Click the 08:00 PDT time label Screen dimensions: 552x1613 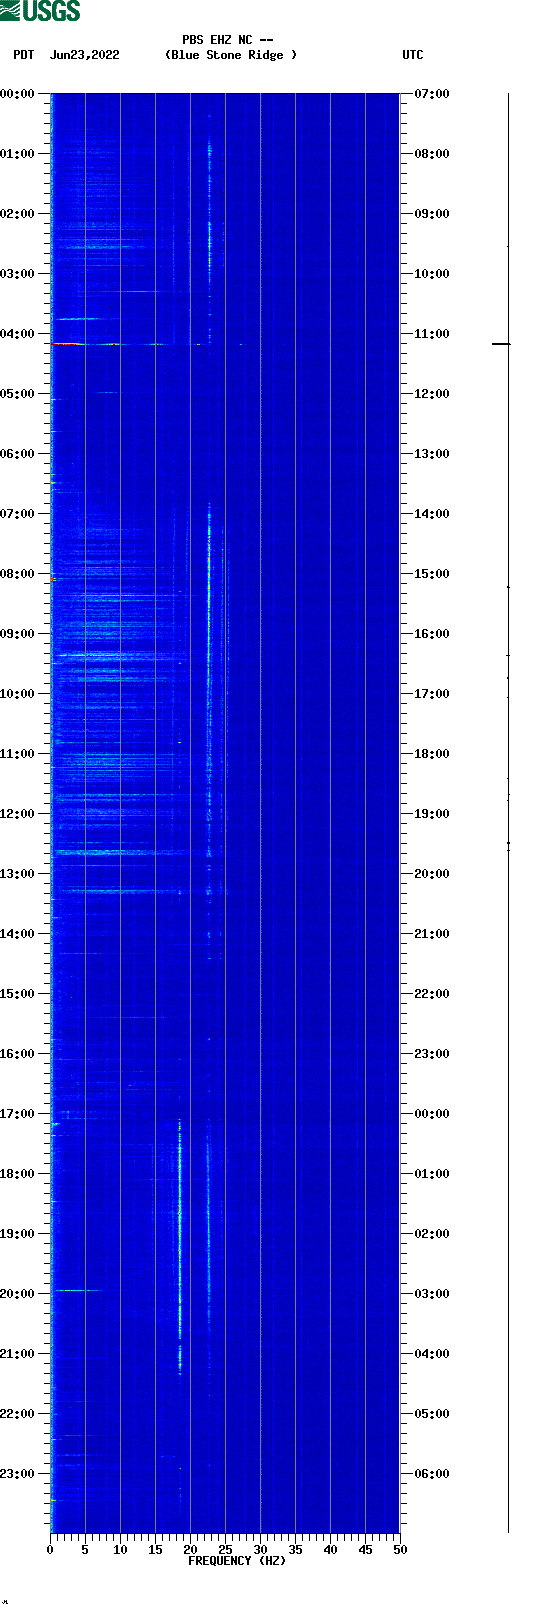coord(18,573)
